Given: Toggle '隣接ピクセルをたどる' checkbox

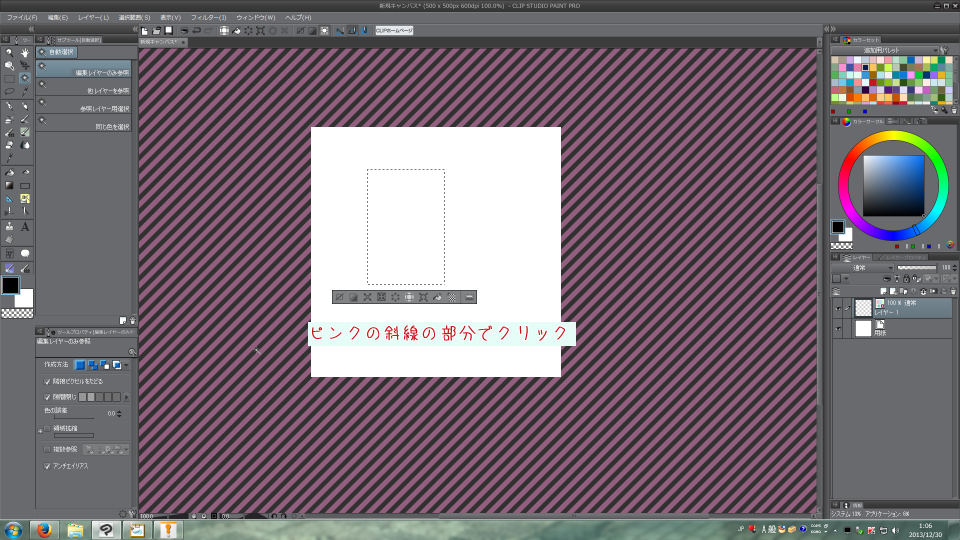Looking at the screenshot, I should coord(47,381).
